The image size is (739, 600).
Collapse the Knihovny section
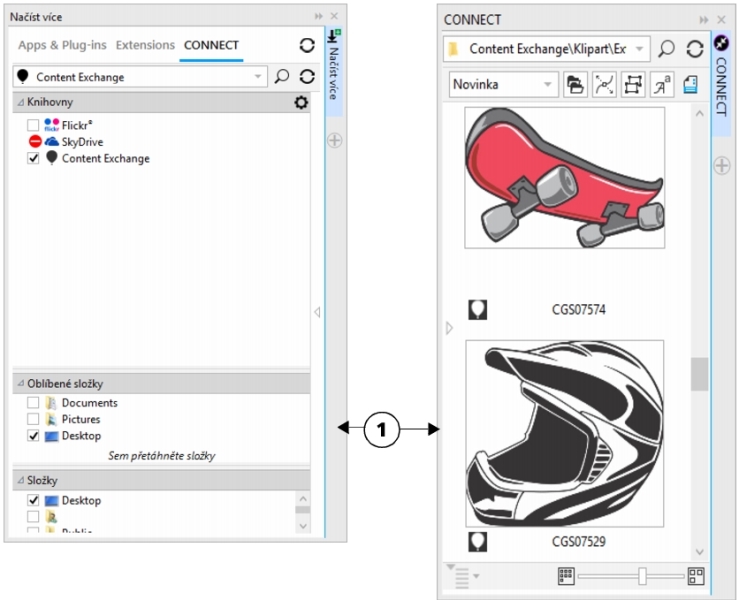(20, 103)
